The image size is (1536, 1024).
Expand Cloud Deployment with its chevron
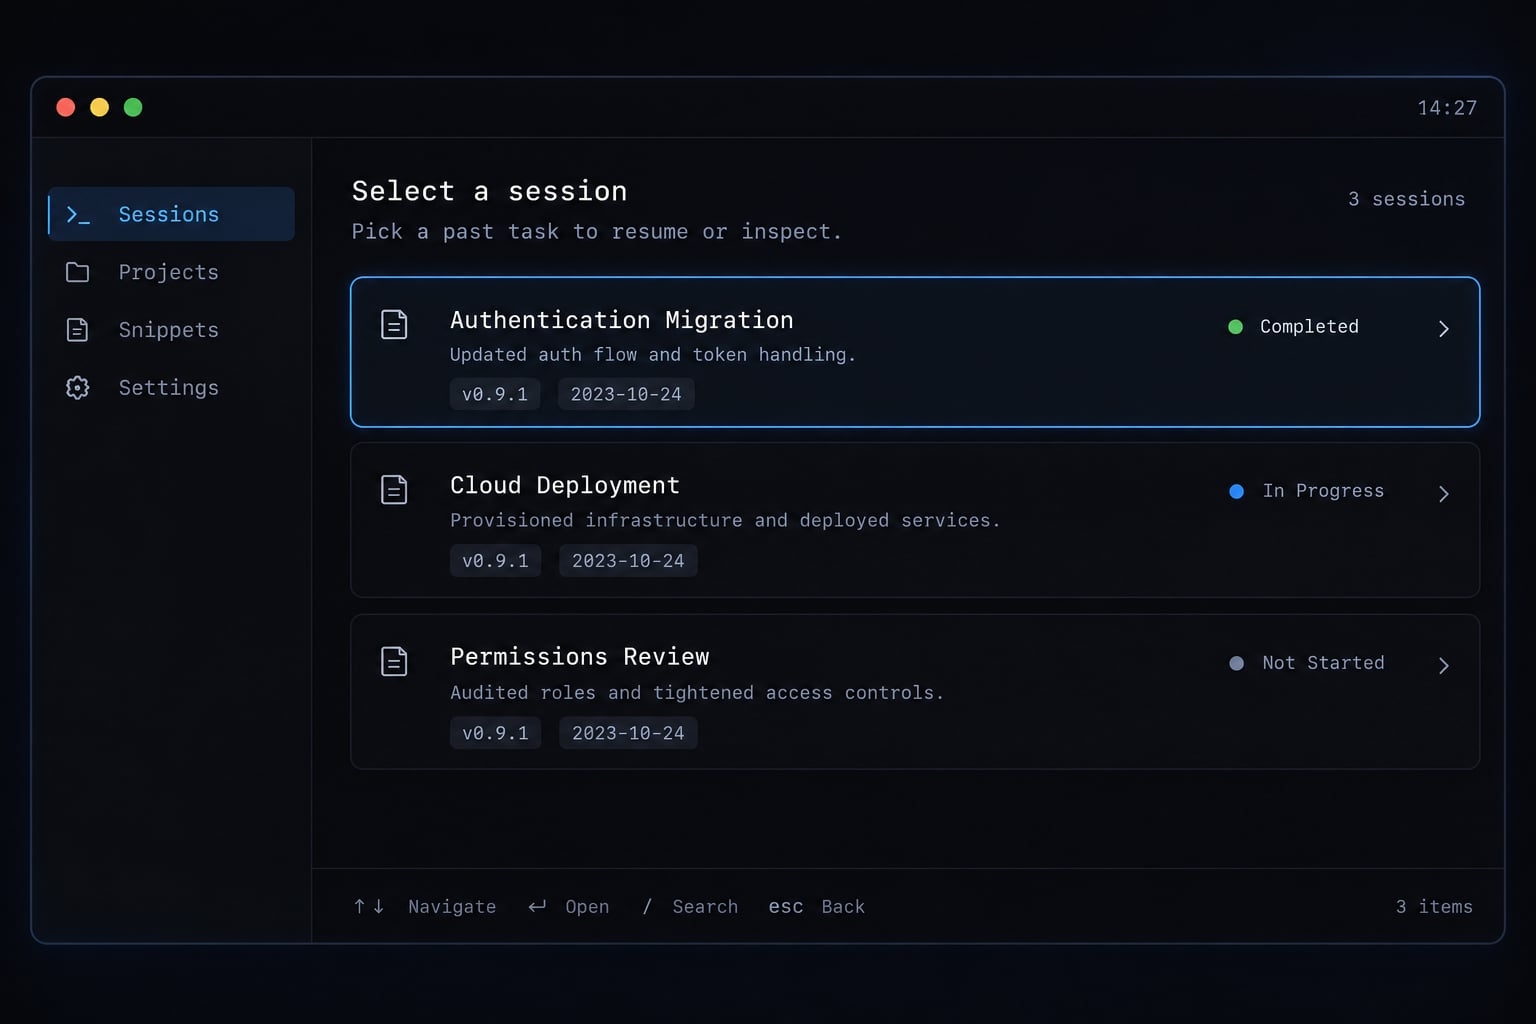1443,494
